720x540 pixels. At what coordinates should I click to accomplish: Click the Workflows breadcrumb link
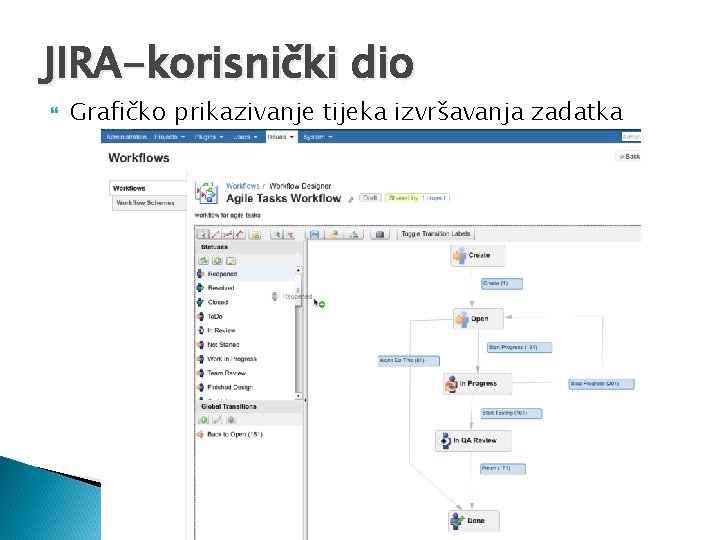(242, 186)
